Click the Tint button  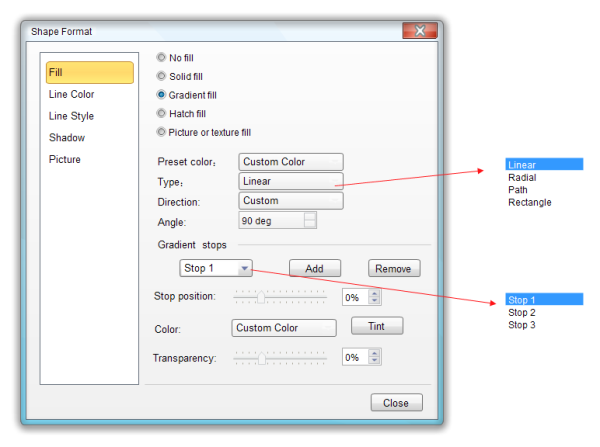coord(377,326)
